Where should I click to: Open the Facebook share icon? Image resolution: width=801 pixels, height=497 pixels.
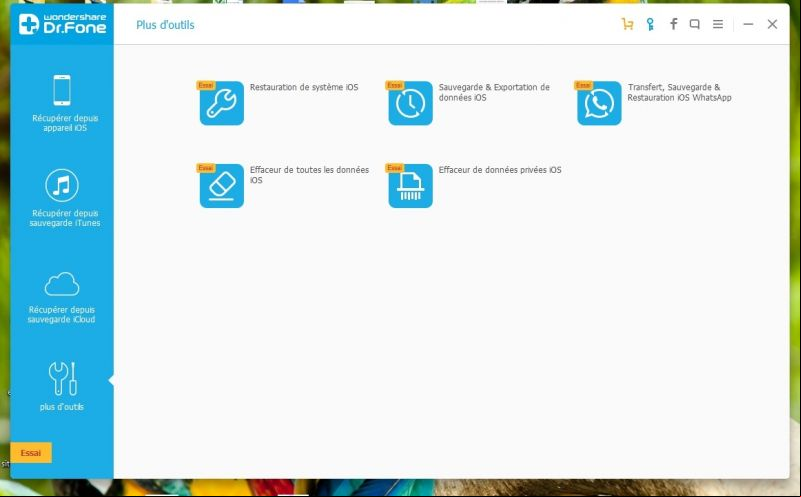[673, 24]
